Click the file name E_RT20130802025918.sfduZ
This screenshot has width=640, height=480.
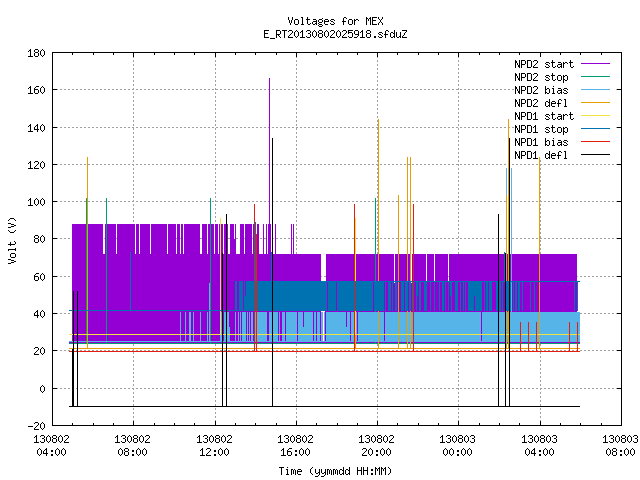[335, 34]
